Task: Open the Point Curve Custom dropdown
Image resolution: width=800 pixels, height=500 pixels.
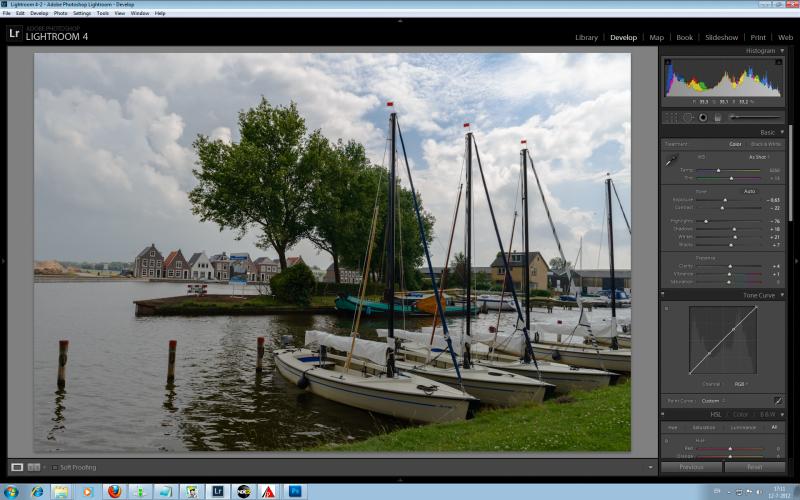Action: (x=713, y=401)
